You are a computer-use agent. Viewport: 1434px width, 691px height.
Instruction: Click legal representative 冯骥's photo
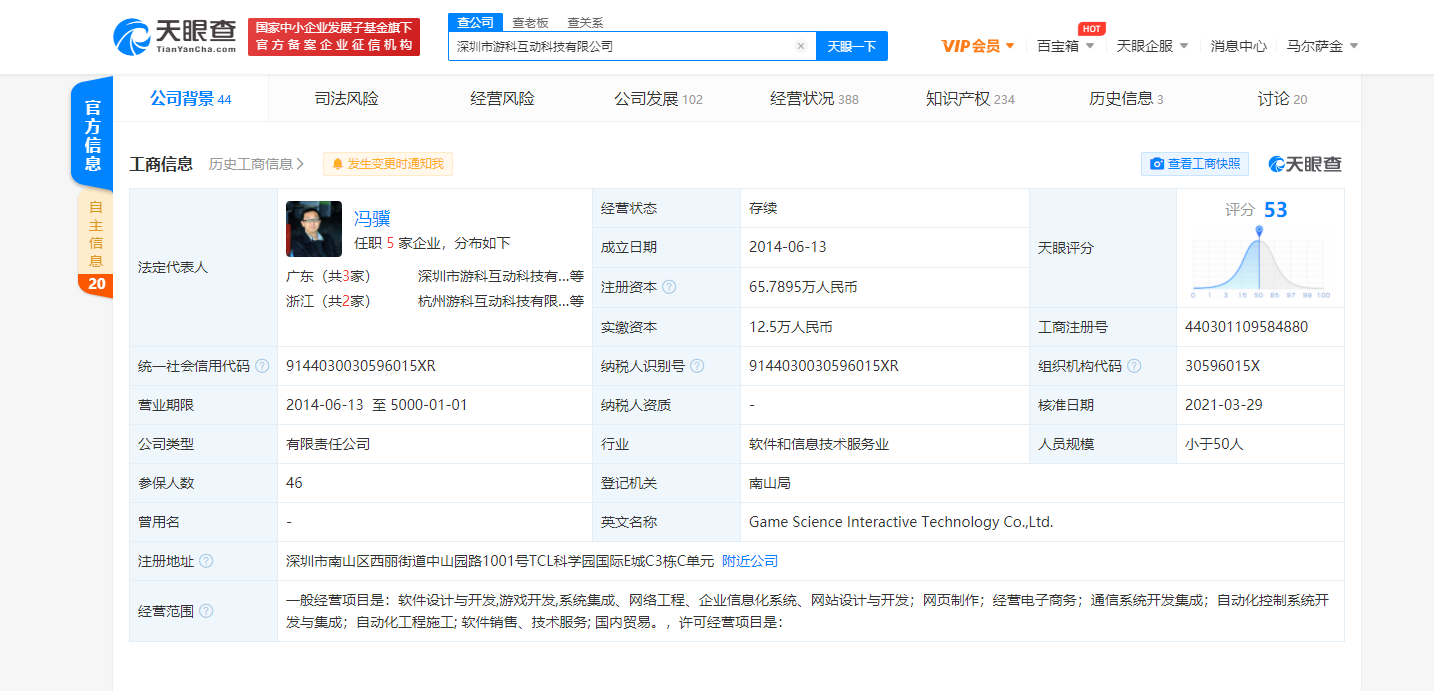(x=314, y=229)
